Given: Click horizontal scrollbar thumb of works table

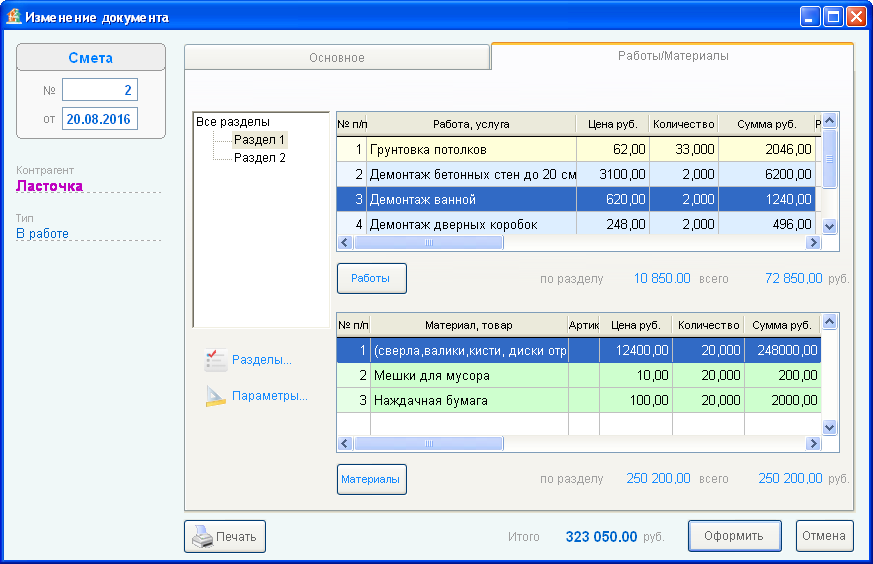Looking at the screenshot, I should [x=429, y=243].
